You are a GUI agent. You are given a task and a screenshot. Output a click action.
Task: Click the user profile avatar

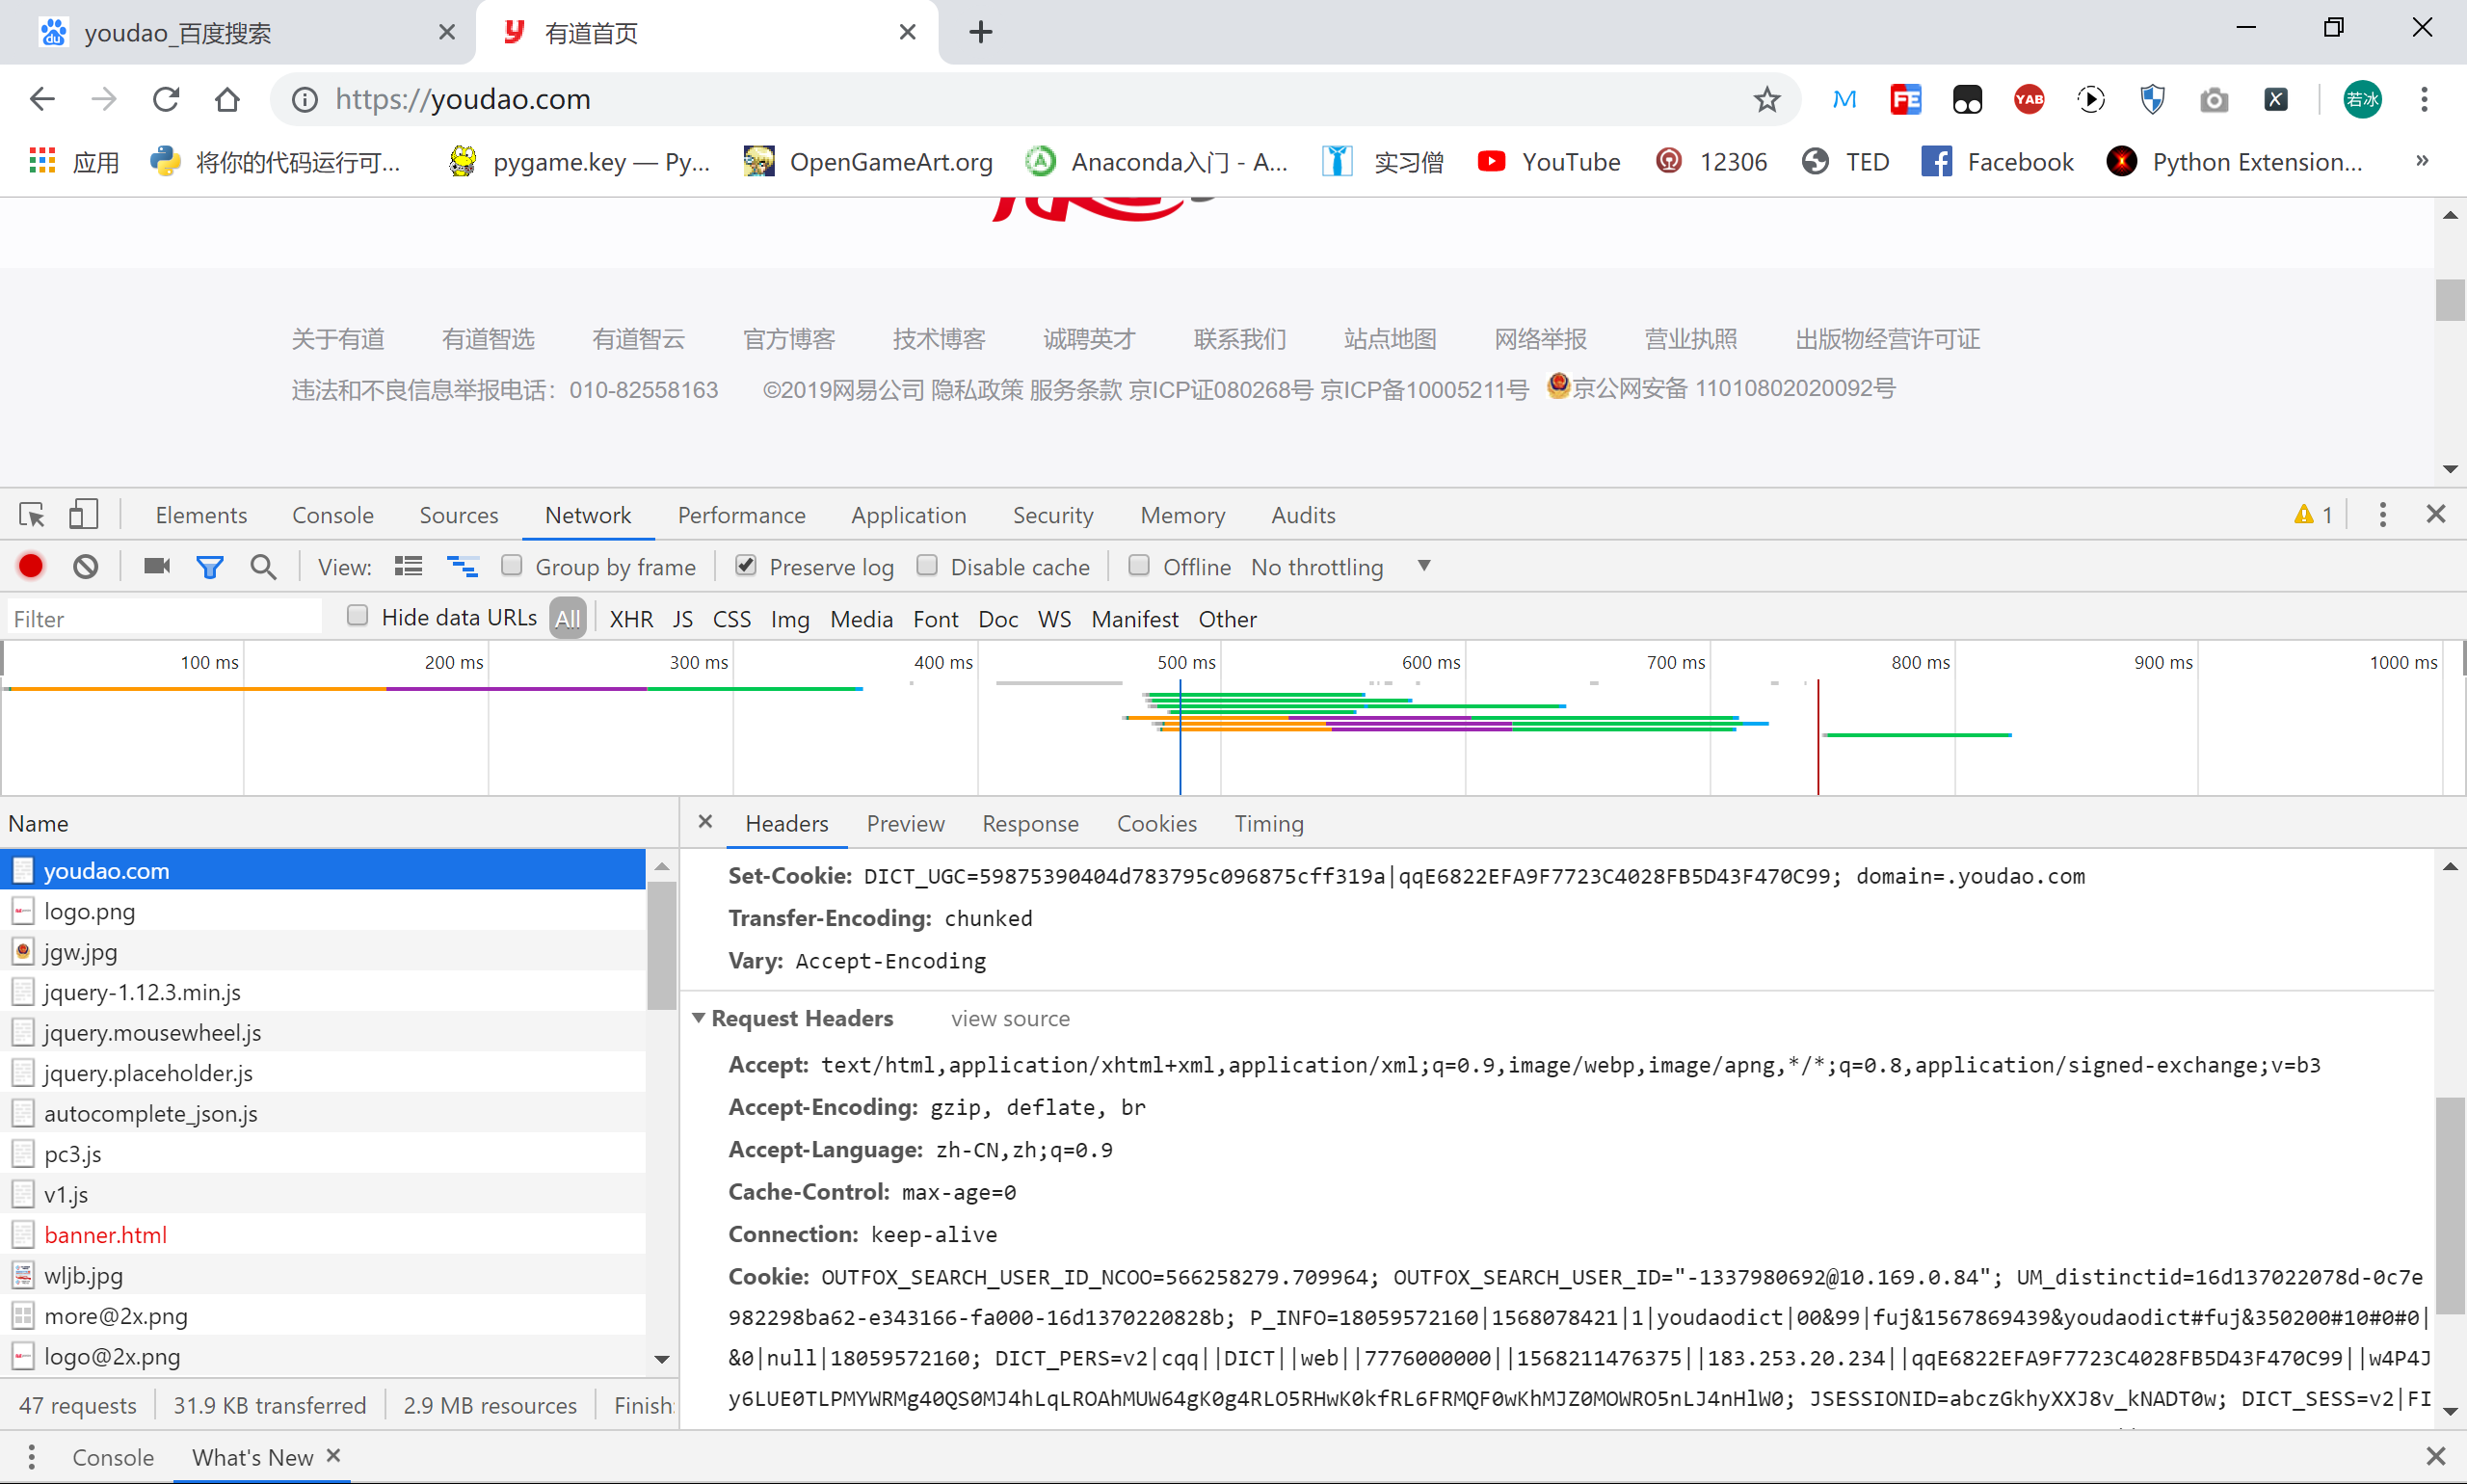tap(2362, 99)
